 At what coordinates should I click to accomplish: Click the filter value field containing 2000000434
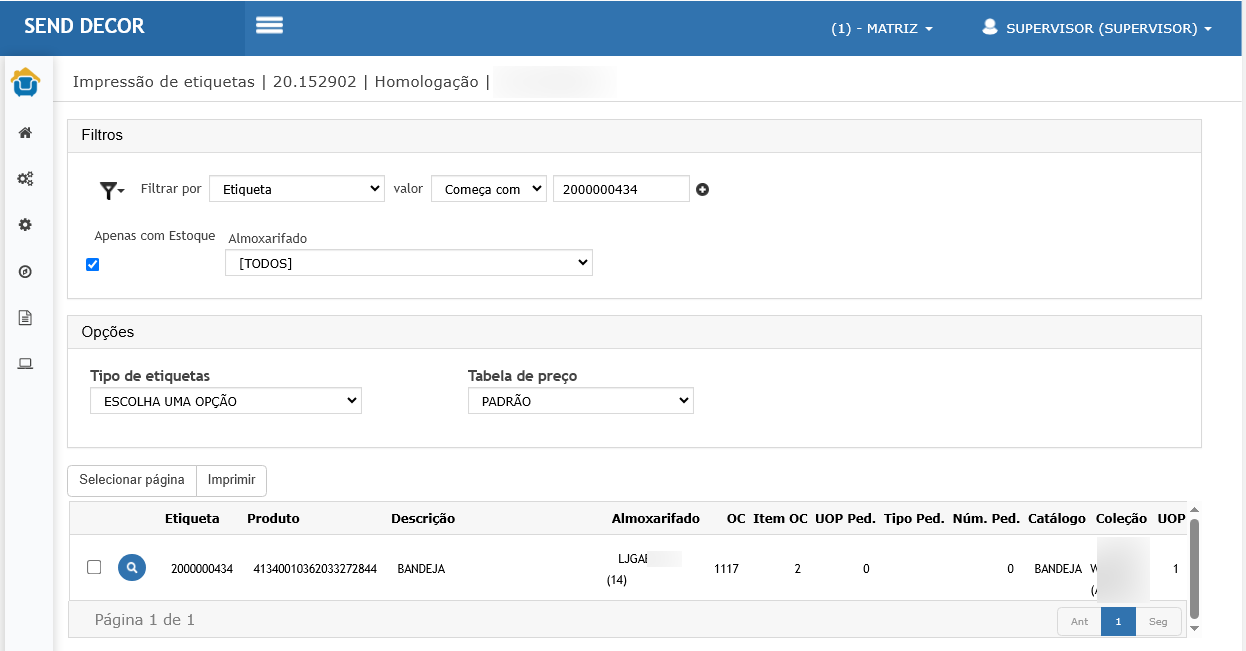point(621,188)
